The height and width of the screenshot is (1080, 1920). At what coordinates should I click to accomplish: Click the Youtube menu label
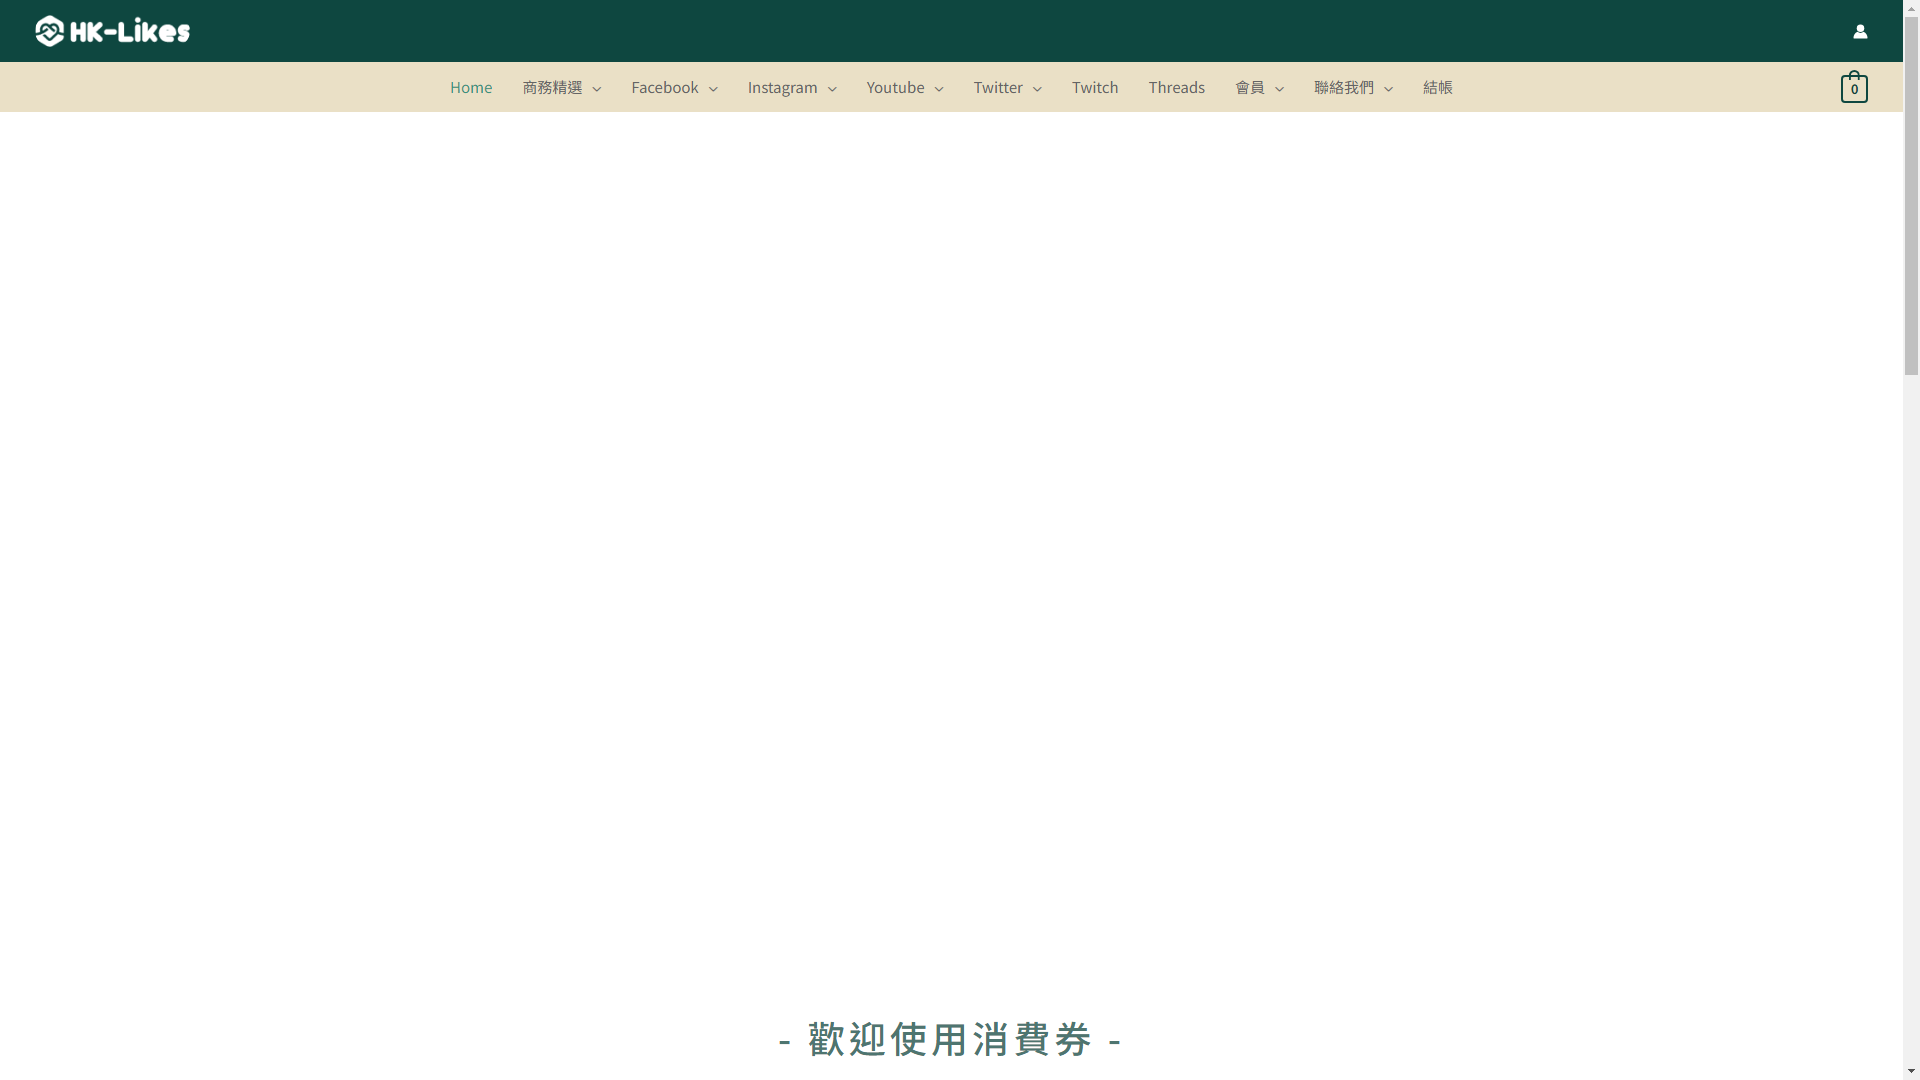tap(895, 88)
